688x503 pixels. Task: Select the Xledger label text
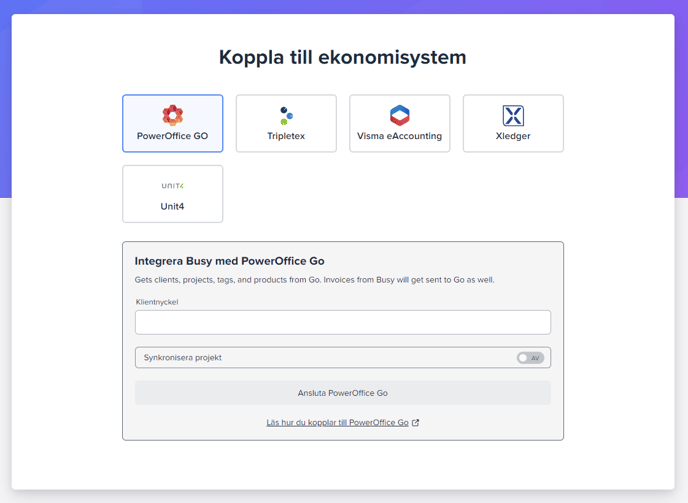[x=513, y=136]
